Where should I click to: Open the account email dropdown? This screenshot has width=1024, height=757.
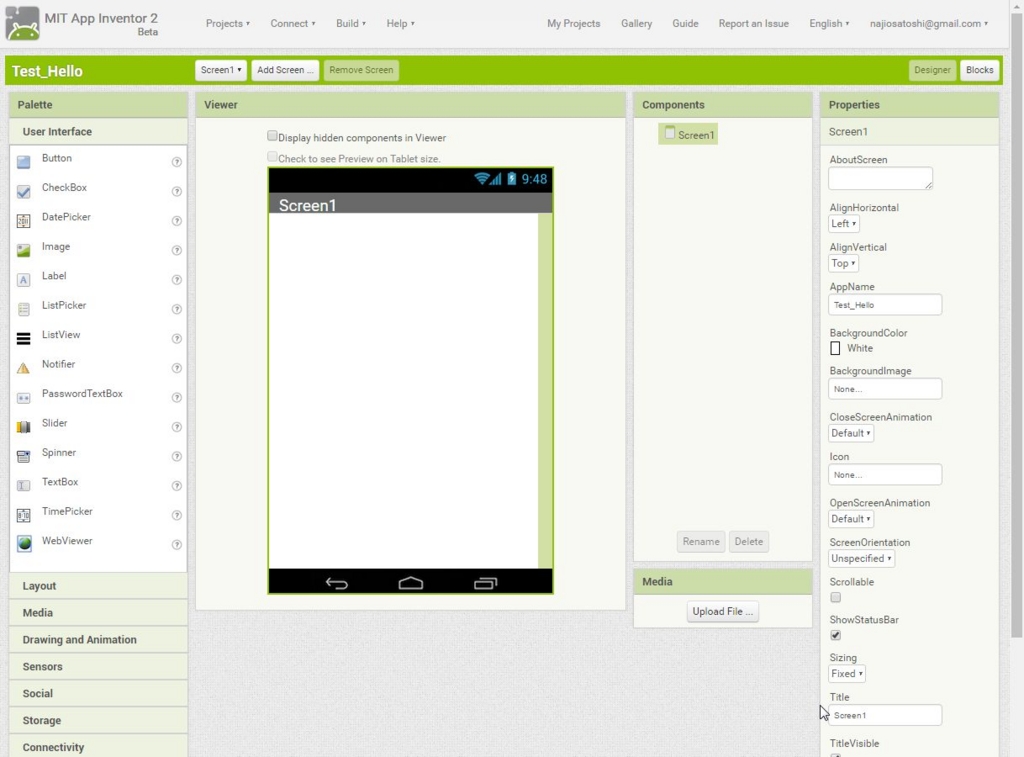[x=929, y=24]
